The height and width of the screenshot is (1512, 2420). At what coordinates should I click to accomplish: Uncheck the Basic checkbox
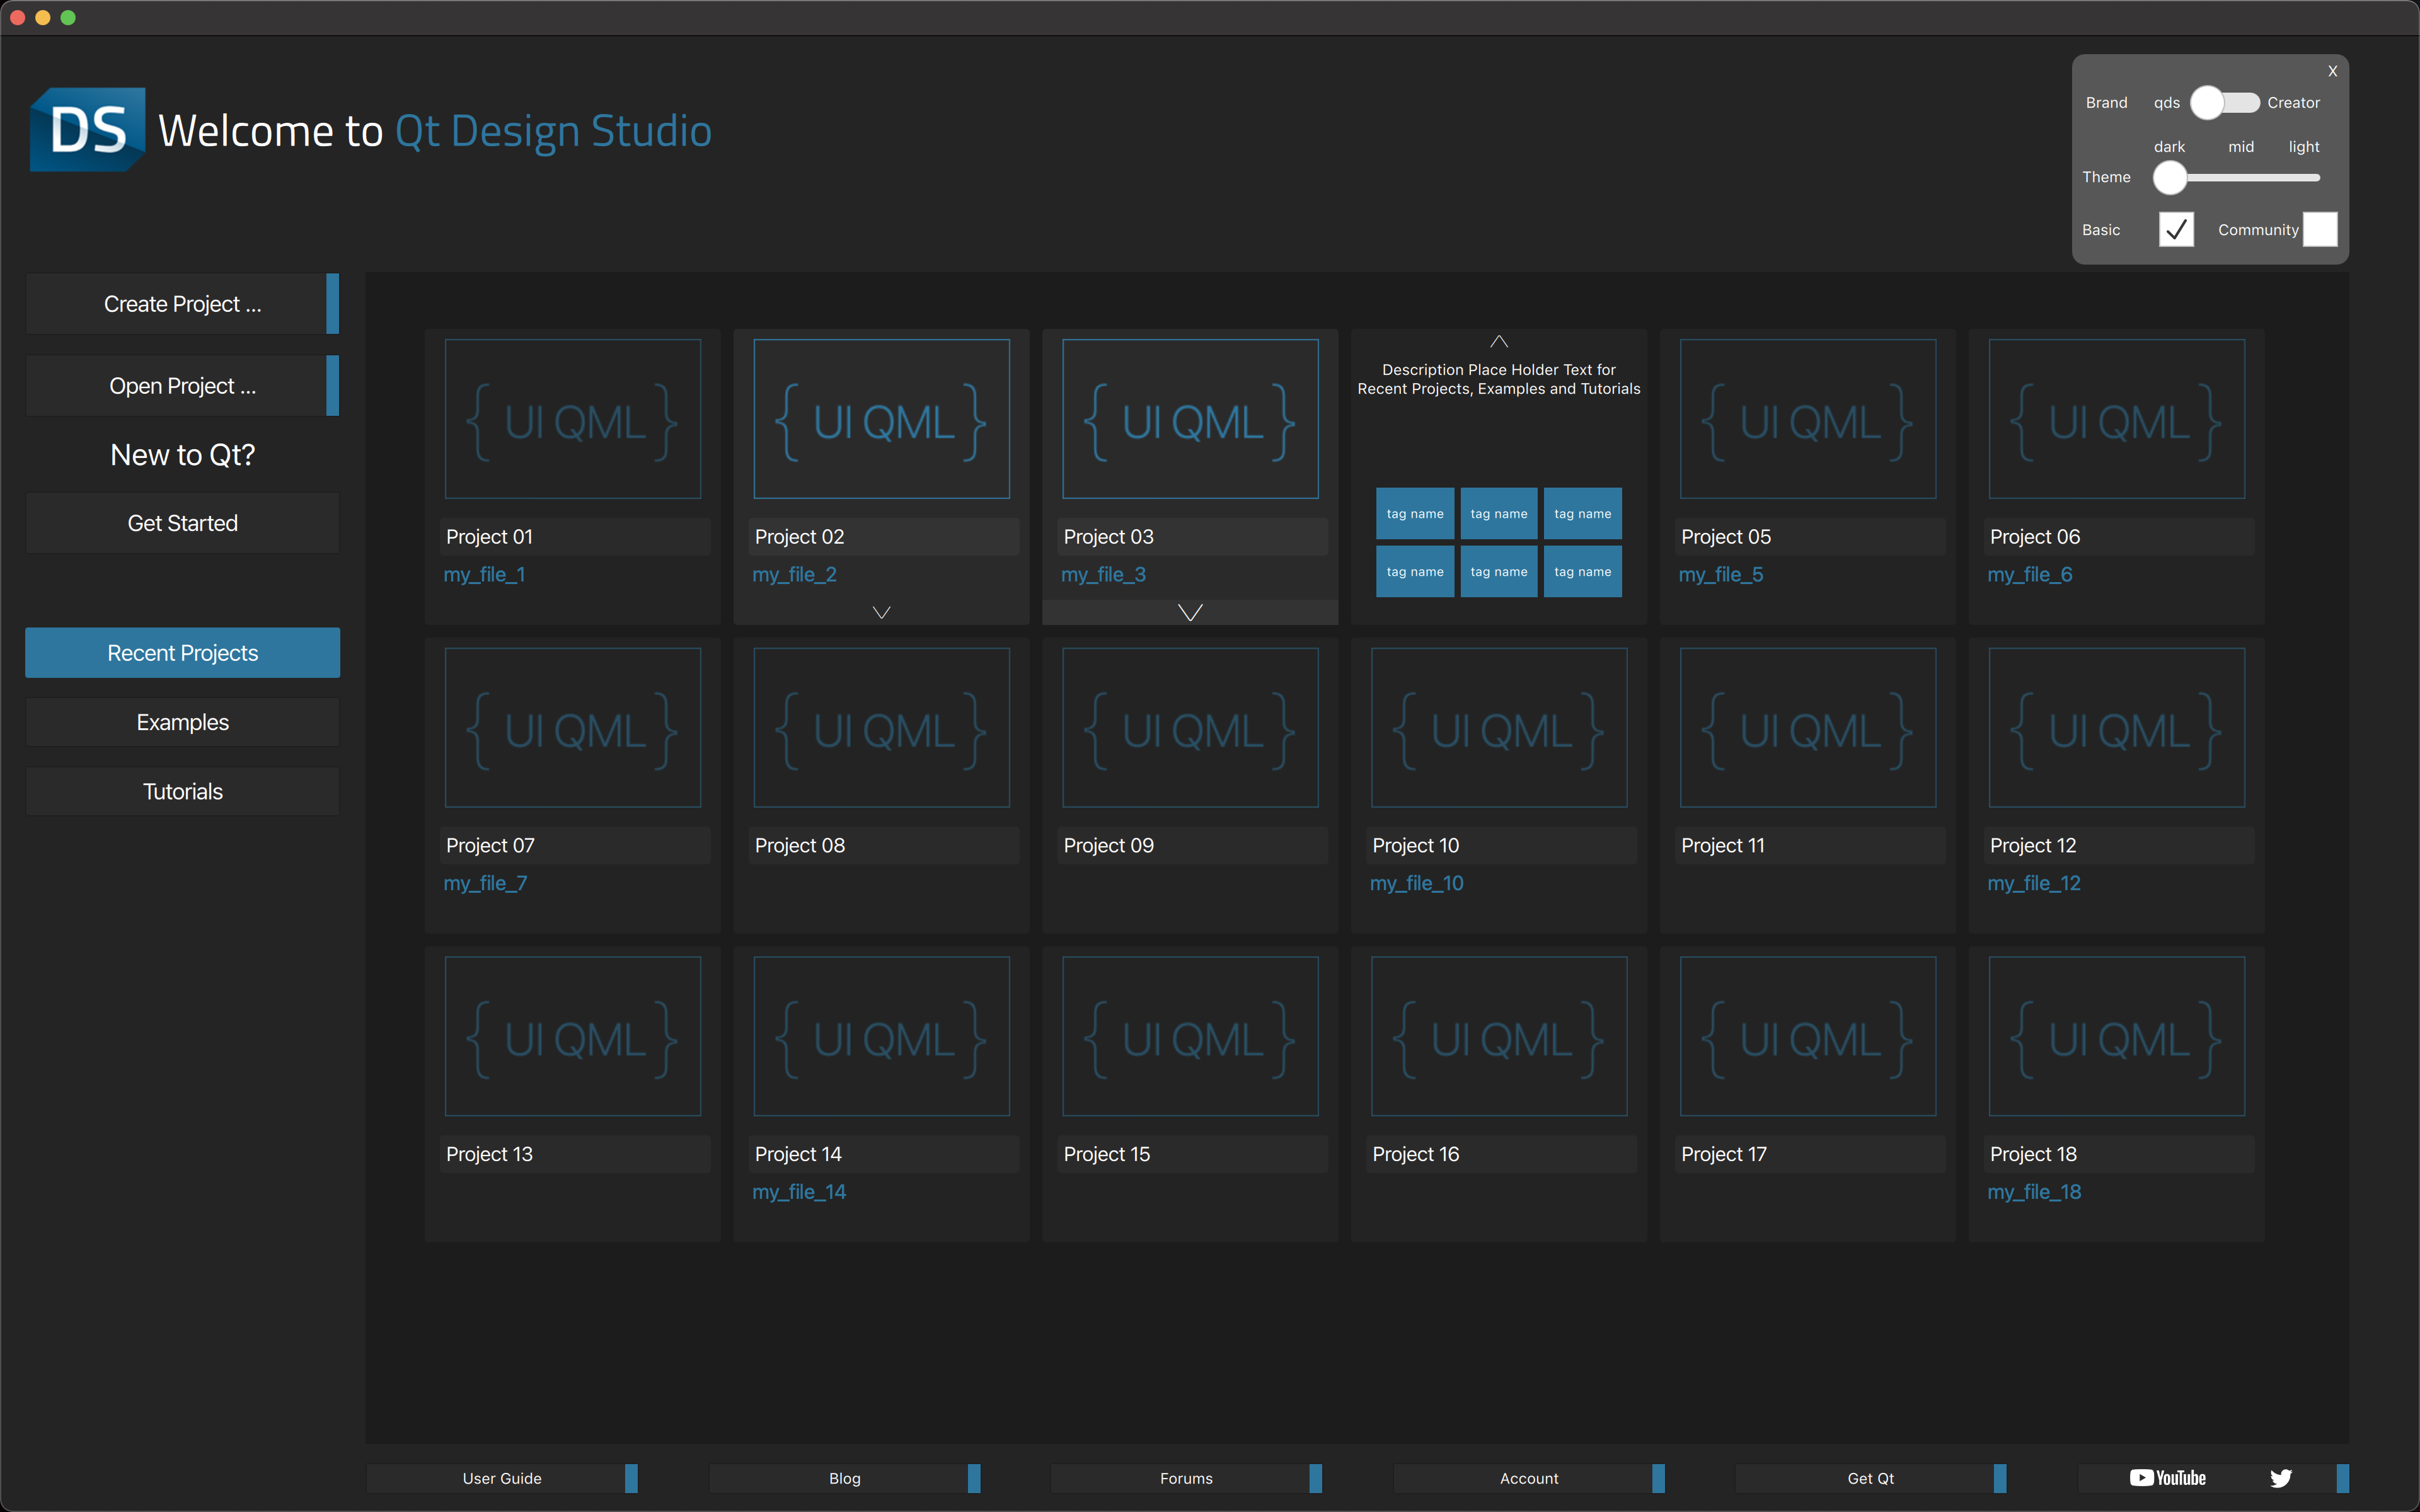(2176, 229)
